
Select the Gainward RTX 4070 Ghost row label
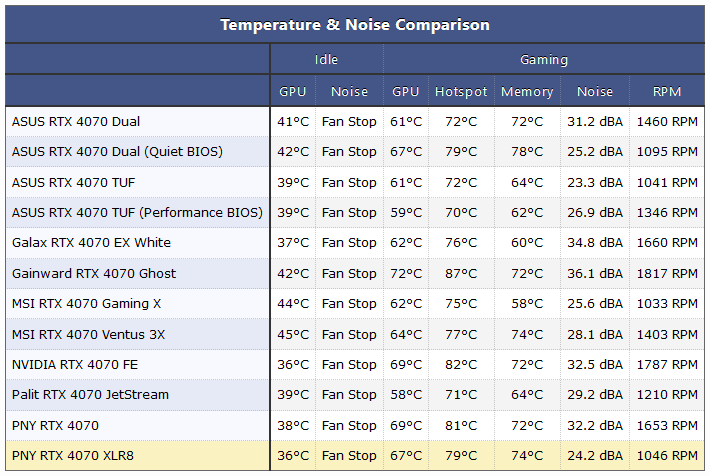(x=94, y=274)
